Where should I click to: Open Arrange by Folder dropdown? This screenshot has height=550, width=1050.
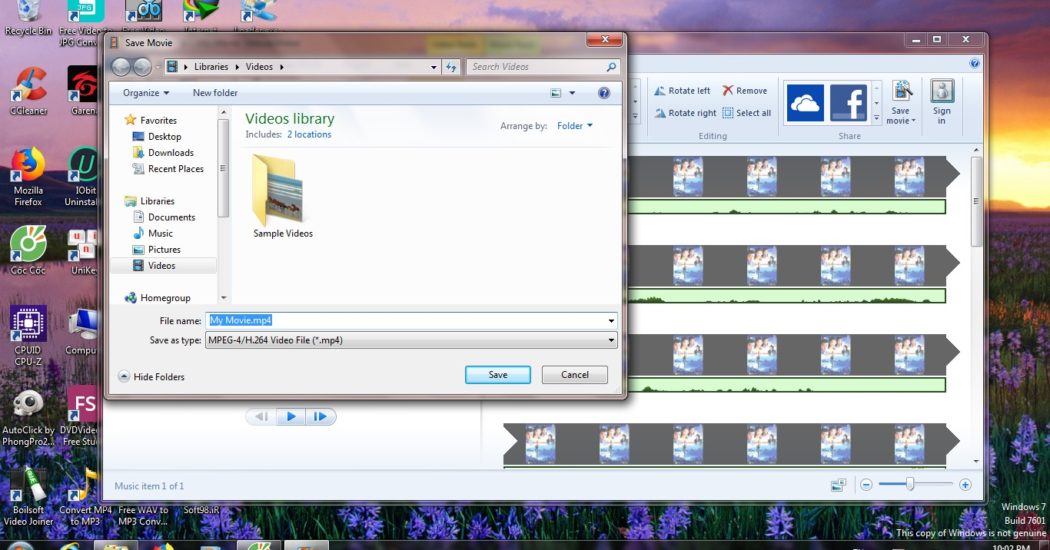(575, 126)
